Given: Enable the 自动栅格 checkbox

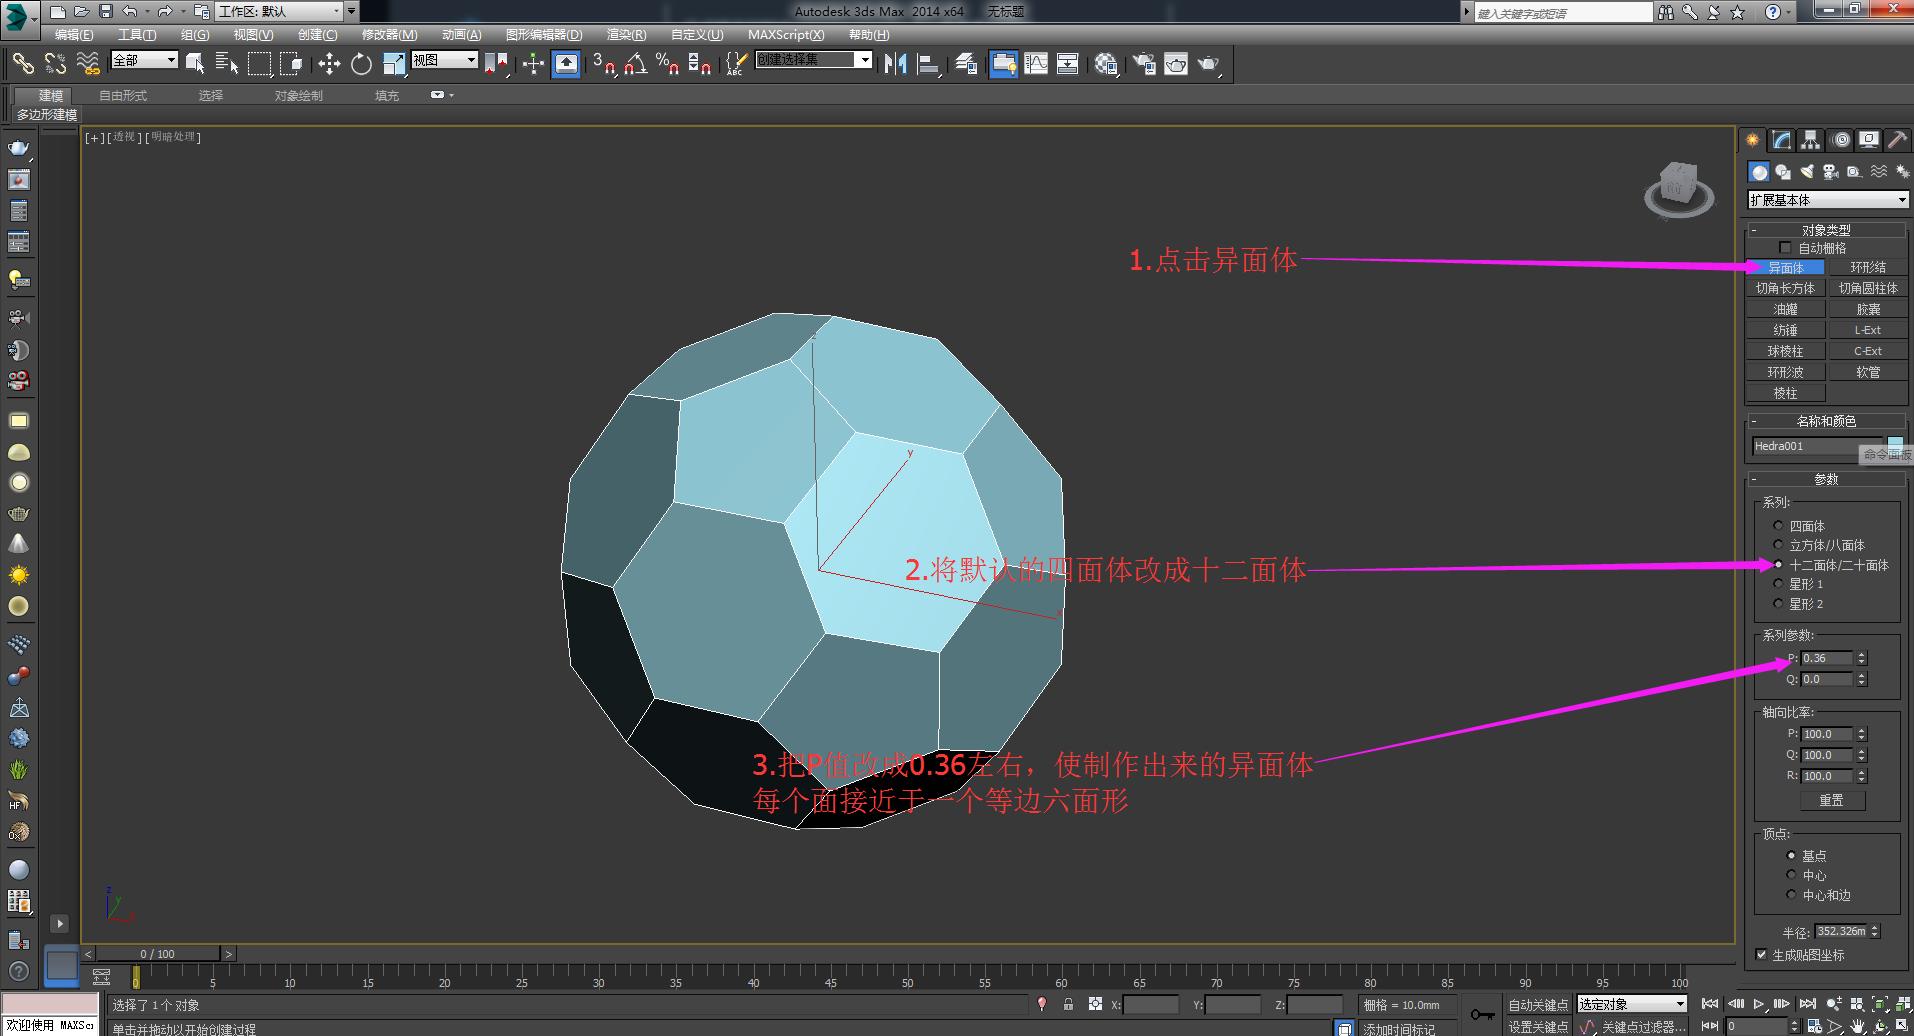Looking at the screenshot, I should [x=1786, y=247].
